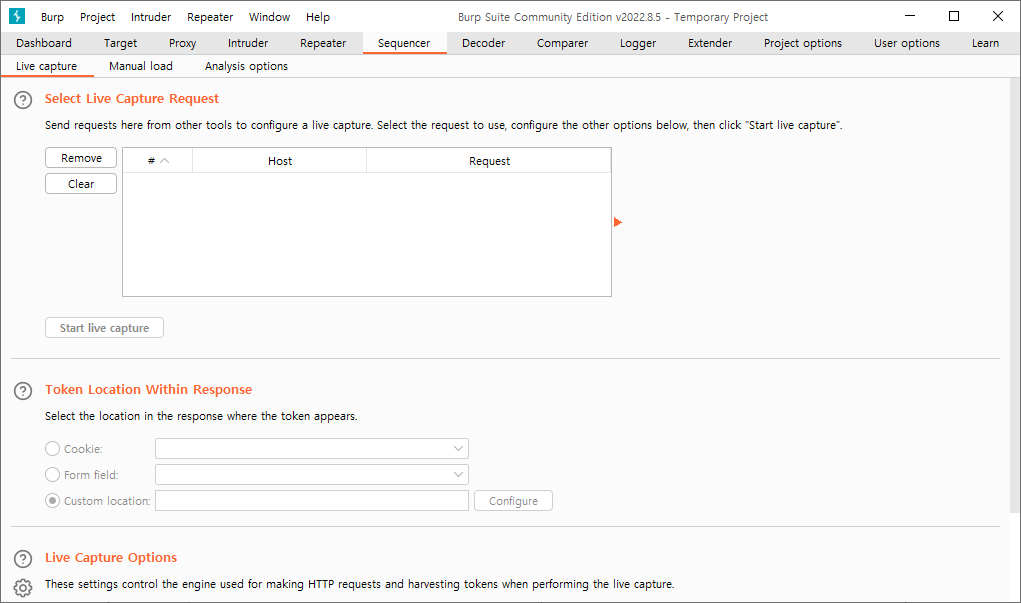Select the Live capture sub-tab
This screenshot has width=1021, height=603.
pyautogui.click(x=47, y=66)
